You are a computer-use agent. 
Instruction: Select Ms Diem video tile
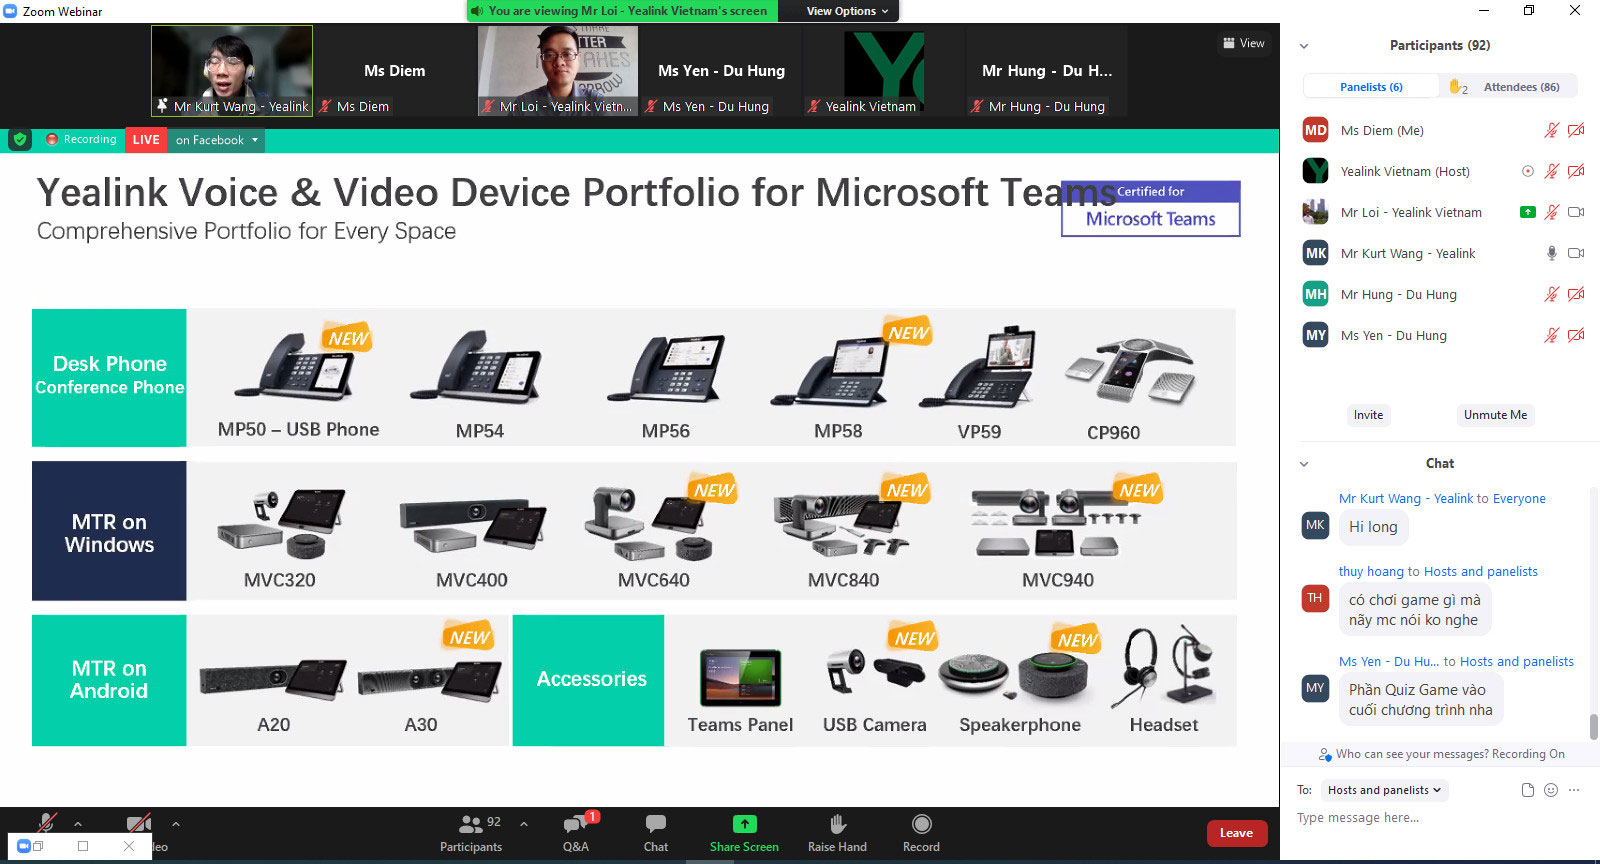coord(395,71)
